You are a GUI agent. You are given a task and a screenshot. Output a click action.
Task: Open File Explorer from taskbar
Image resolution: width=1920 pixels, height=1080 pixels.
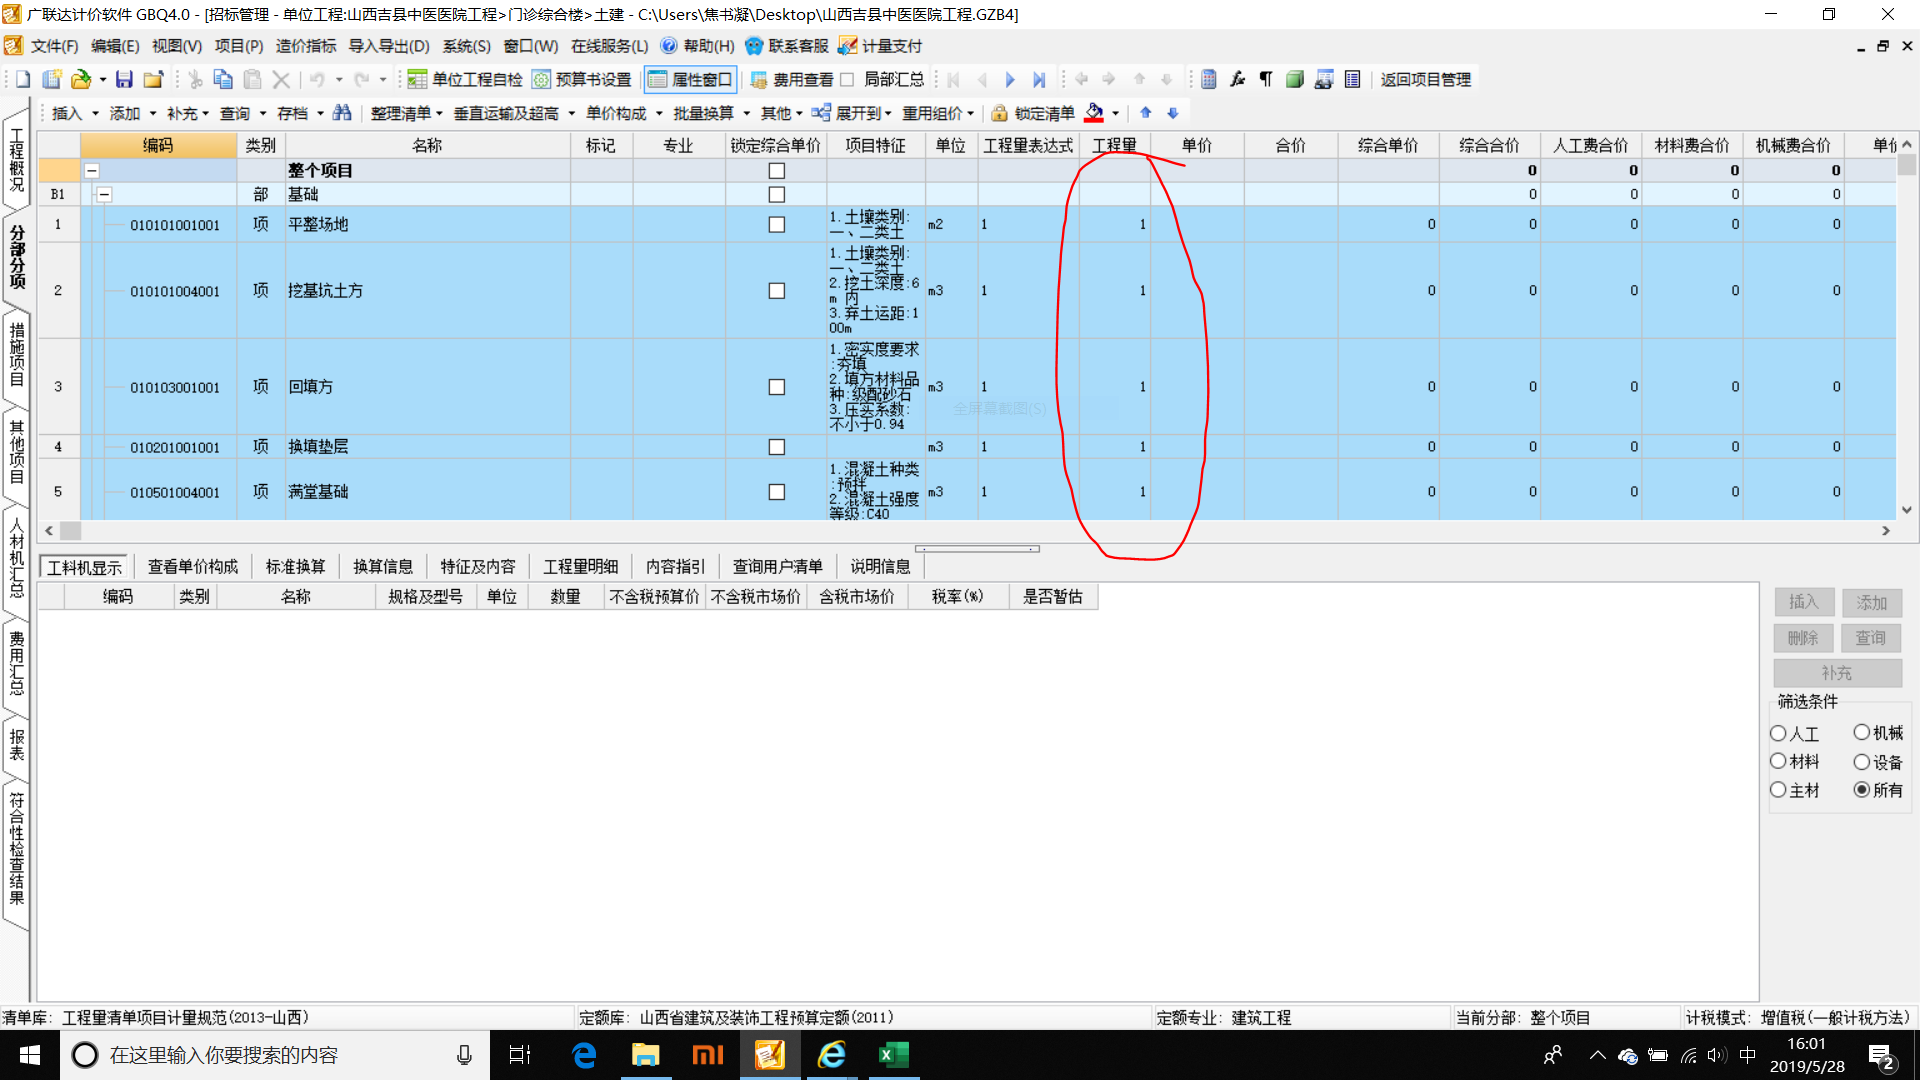click(x=646, y=1055)
